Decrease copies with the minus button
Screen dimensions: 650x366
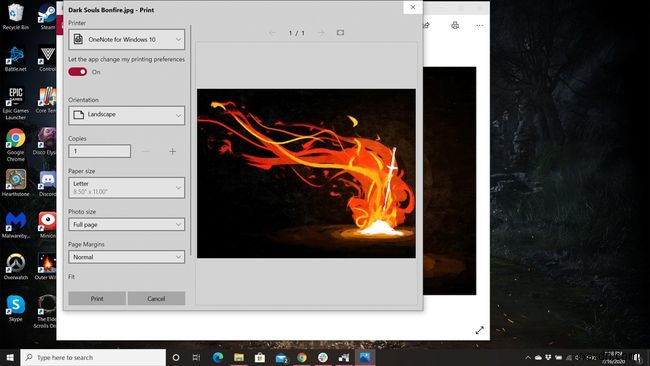point(146,151)
